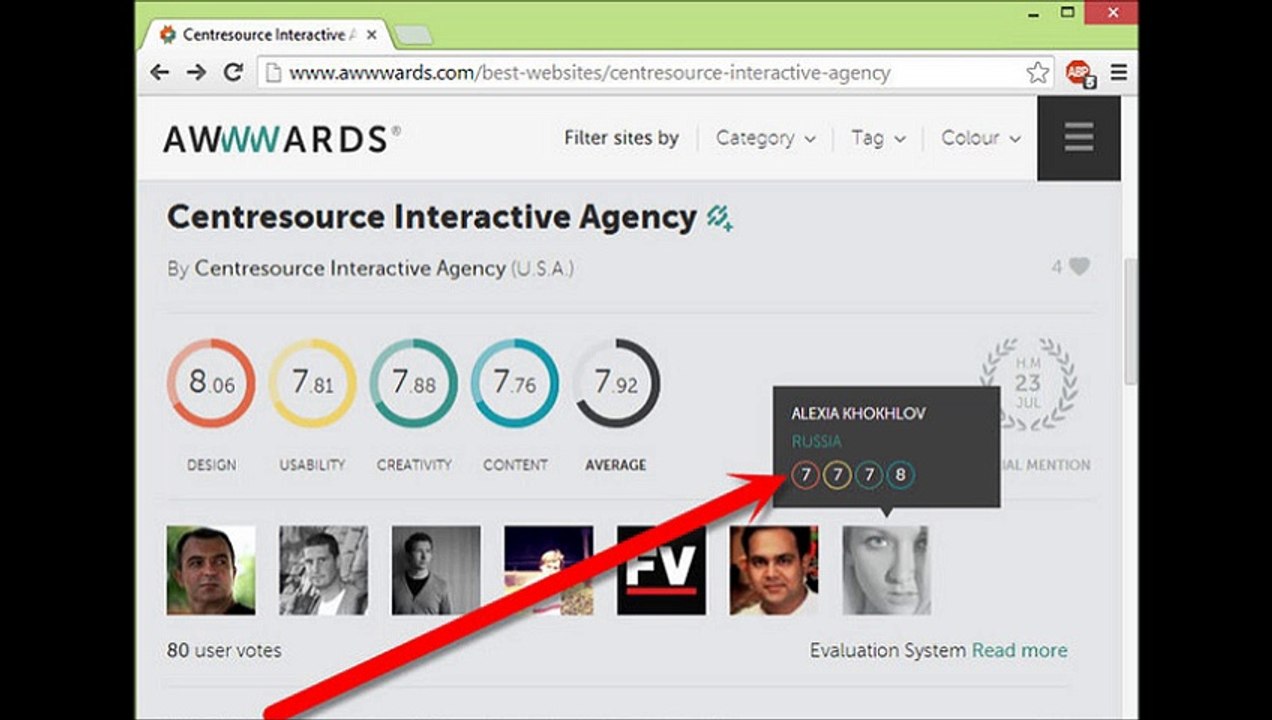Open fourth jury avatar with purple lights

coord(549,570)
